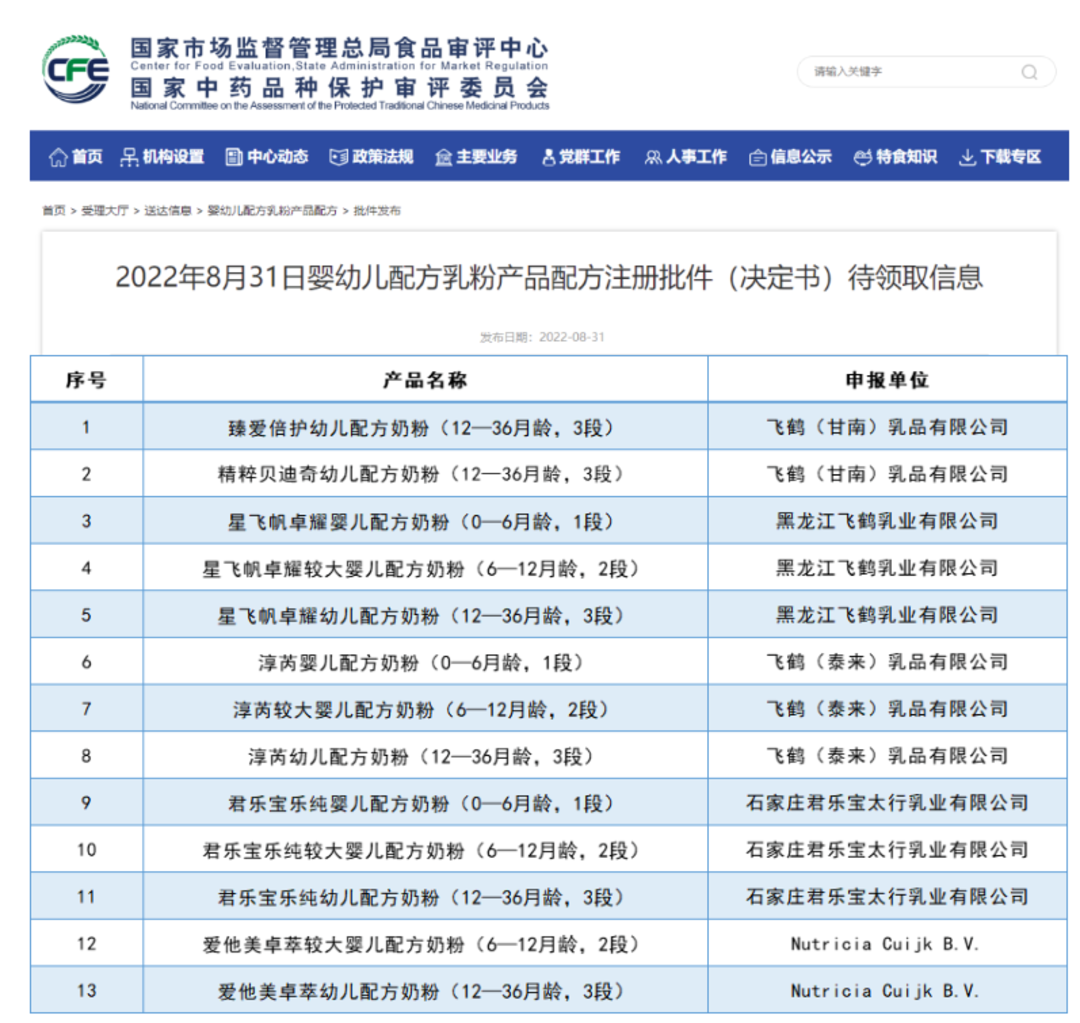Select 爱他美卓萃幼儿配方奶粉 (3段) cell

[425, 991]
